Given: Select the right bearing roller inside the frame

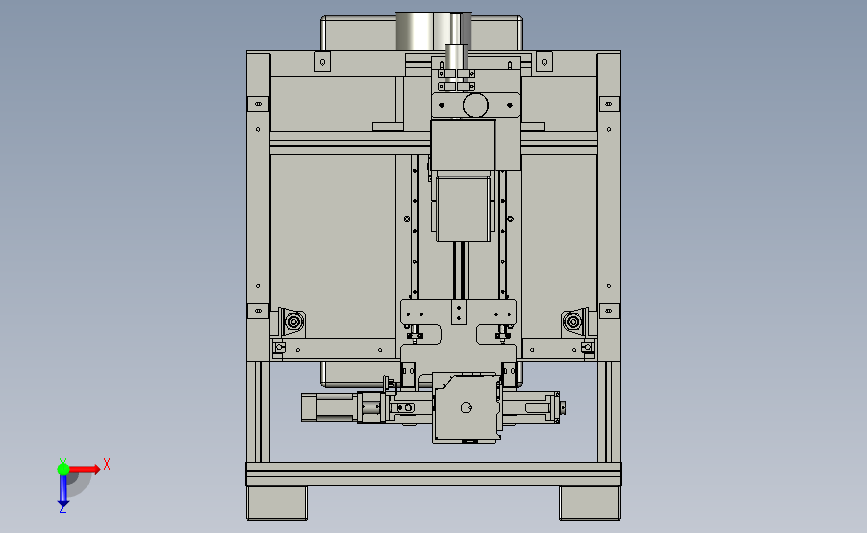Looking at the screenshot, I should 573,321.
